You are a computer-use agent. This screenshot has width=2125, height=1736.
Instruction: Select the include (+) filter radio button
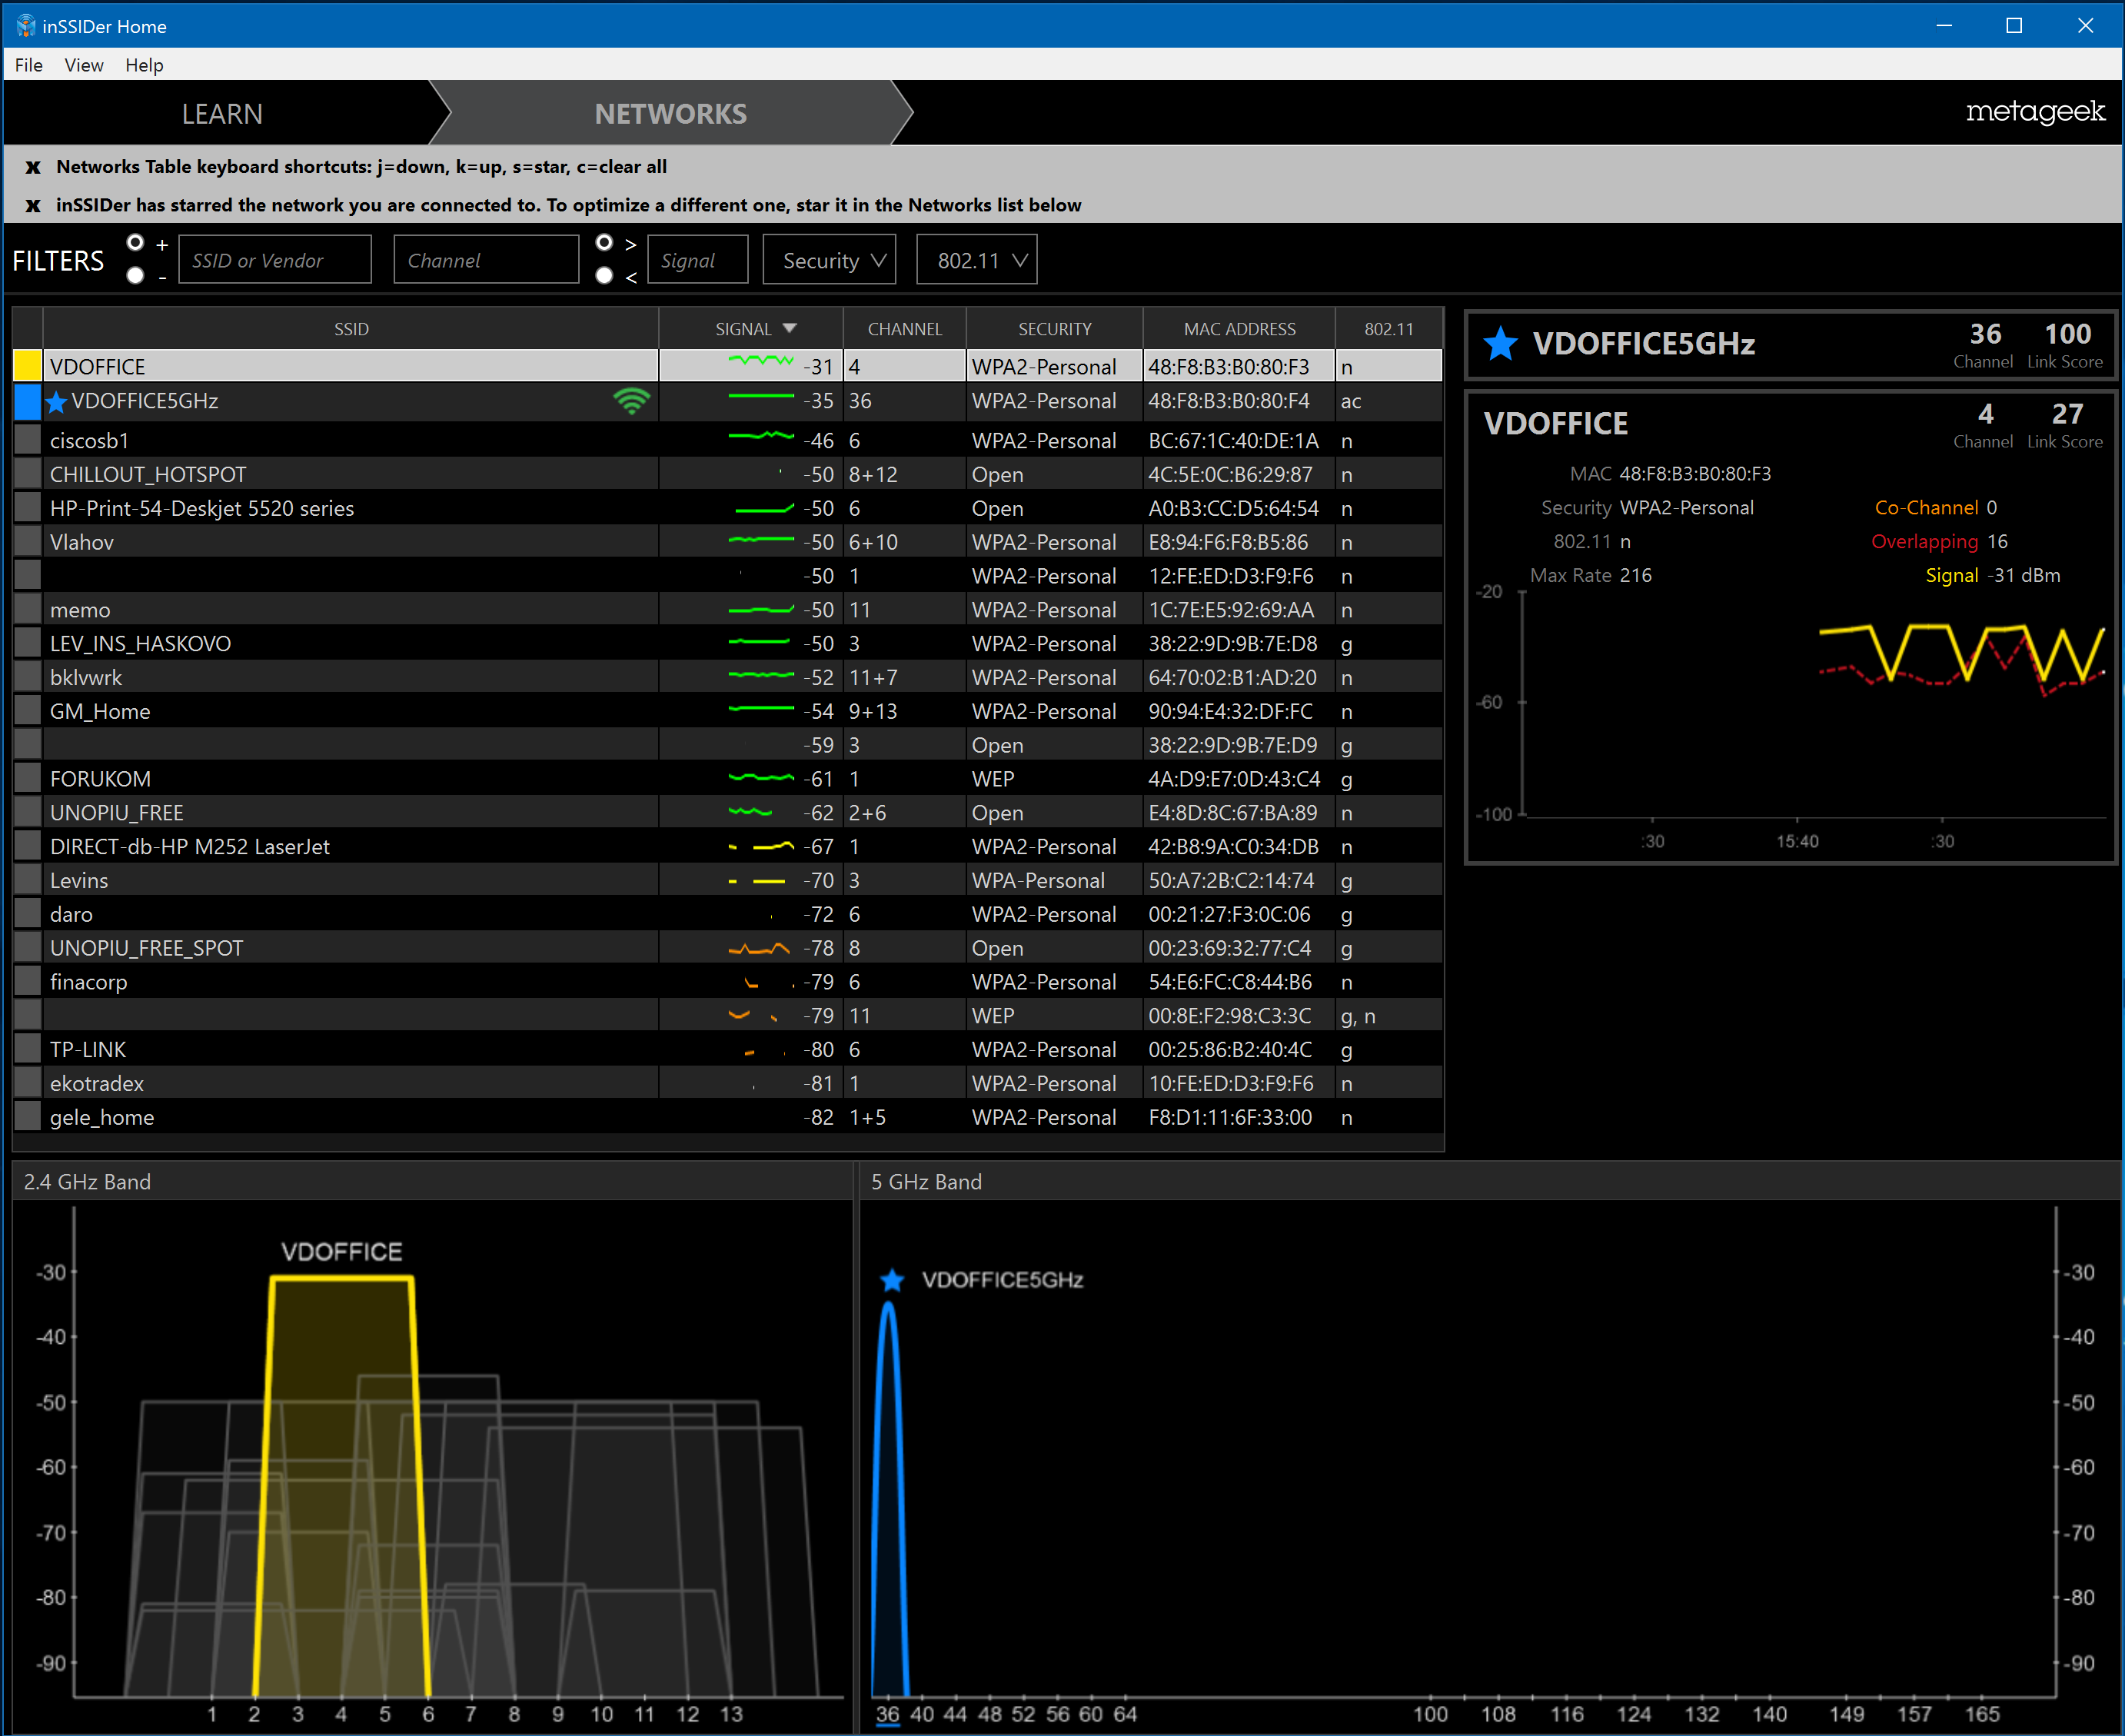[x=135, y=243]
